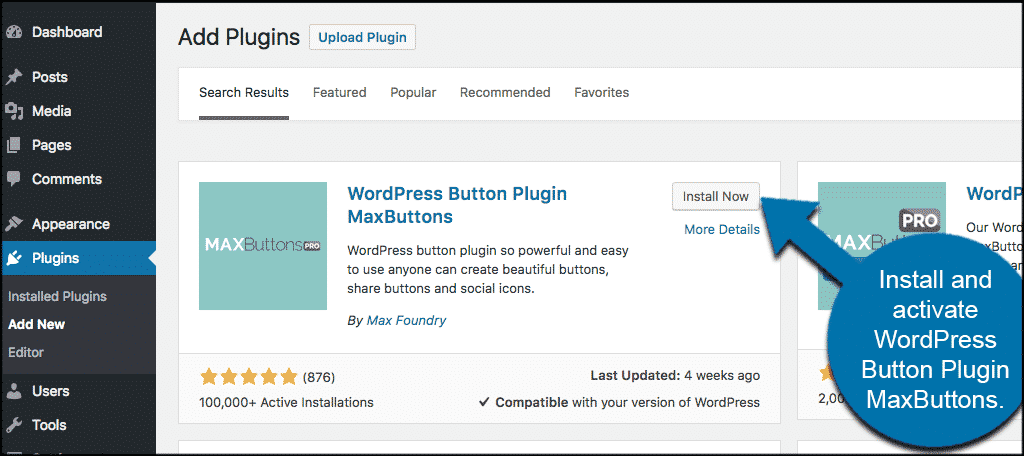The image size is (1024, 456).
Task: Click the Upload Plugin button
Action: (362, 37)
